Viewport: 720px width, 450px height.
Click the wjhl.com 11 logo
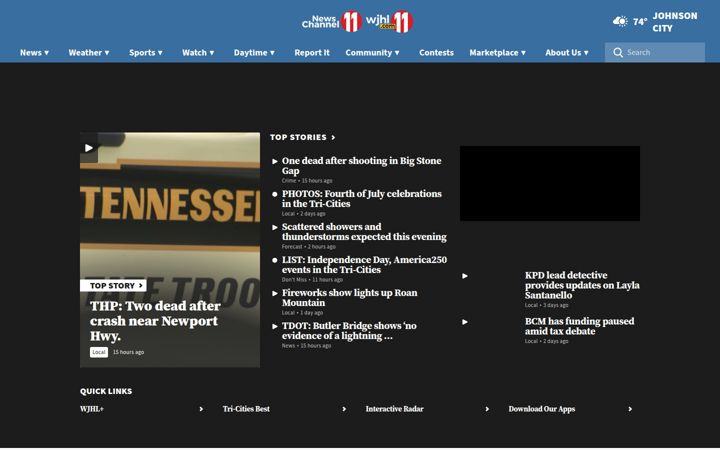[389, 22]
